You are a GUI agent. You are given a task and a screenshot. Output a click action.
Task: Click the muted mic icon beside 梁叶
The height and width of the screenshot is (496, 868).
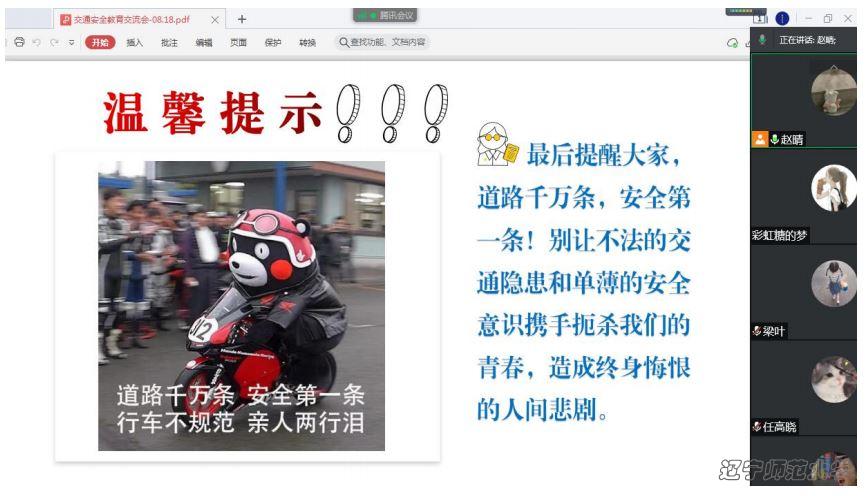tap(757, 331)
